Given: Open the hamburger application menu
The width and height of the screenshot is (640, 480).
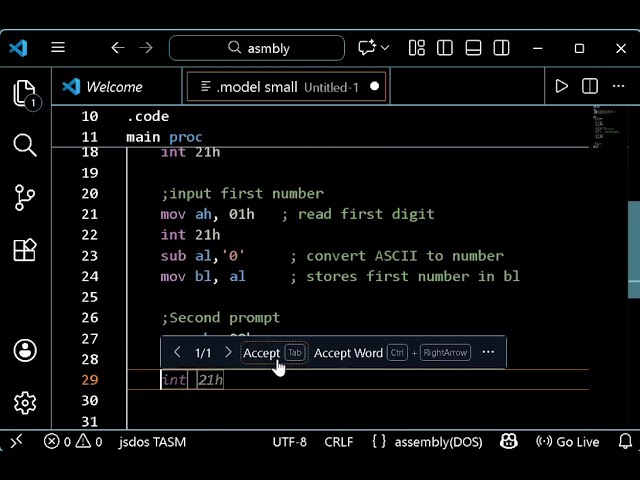Looking at the screenshot, I should (58, 47).
